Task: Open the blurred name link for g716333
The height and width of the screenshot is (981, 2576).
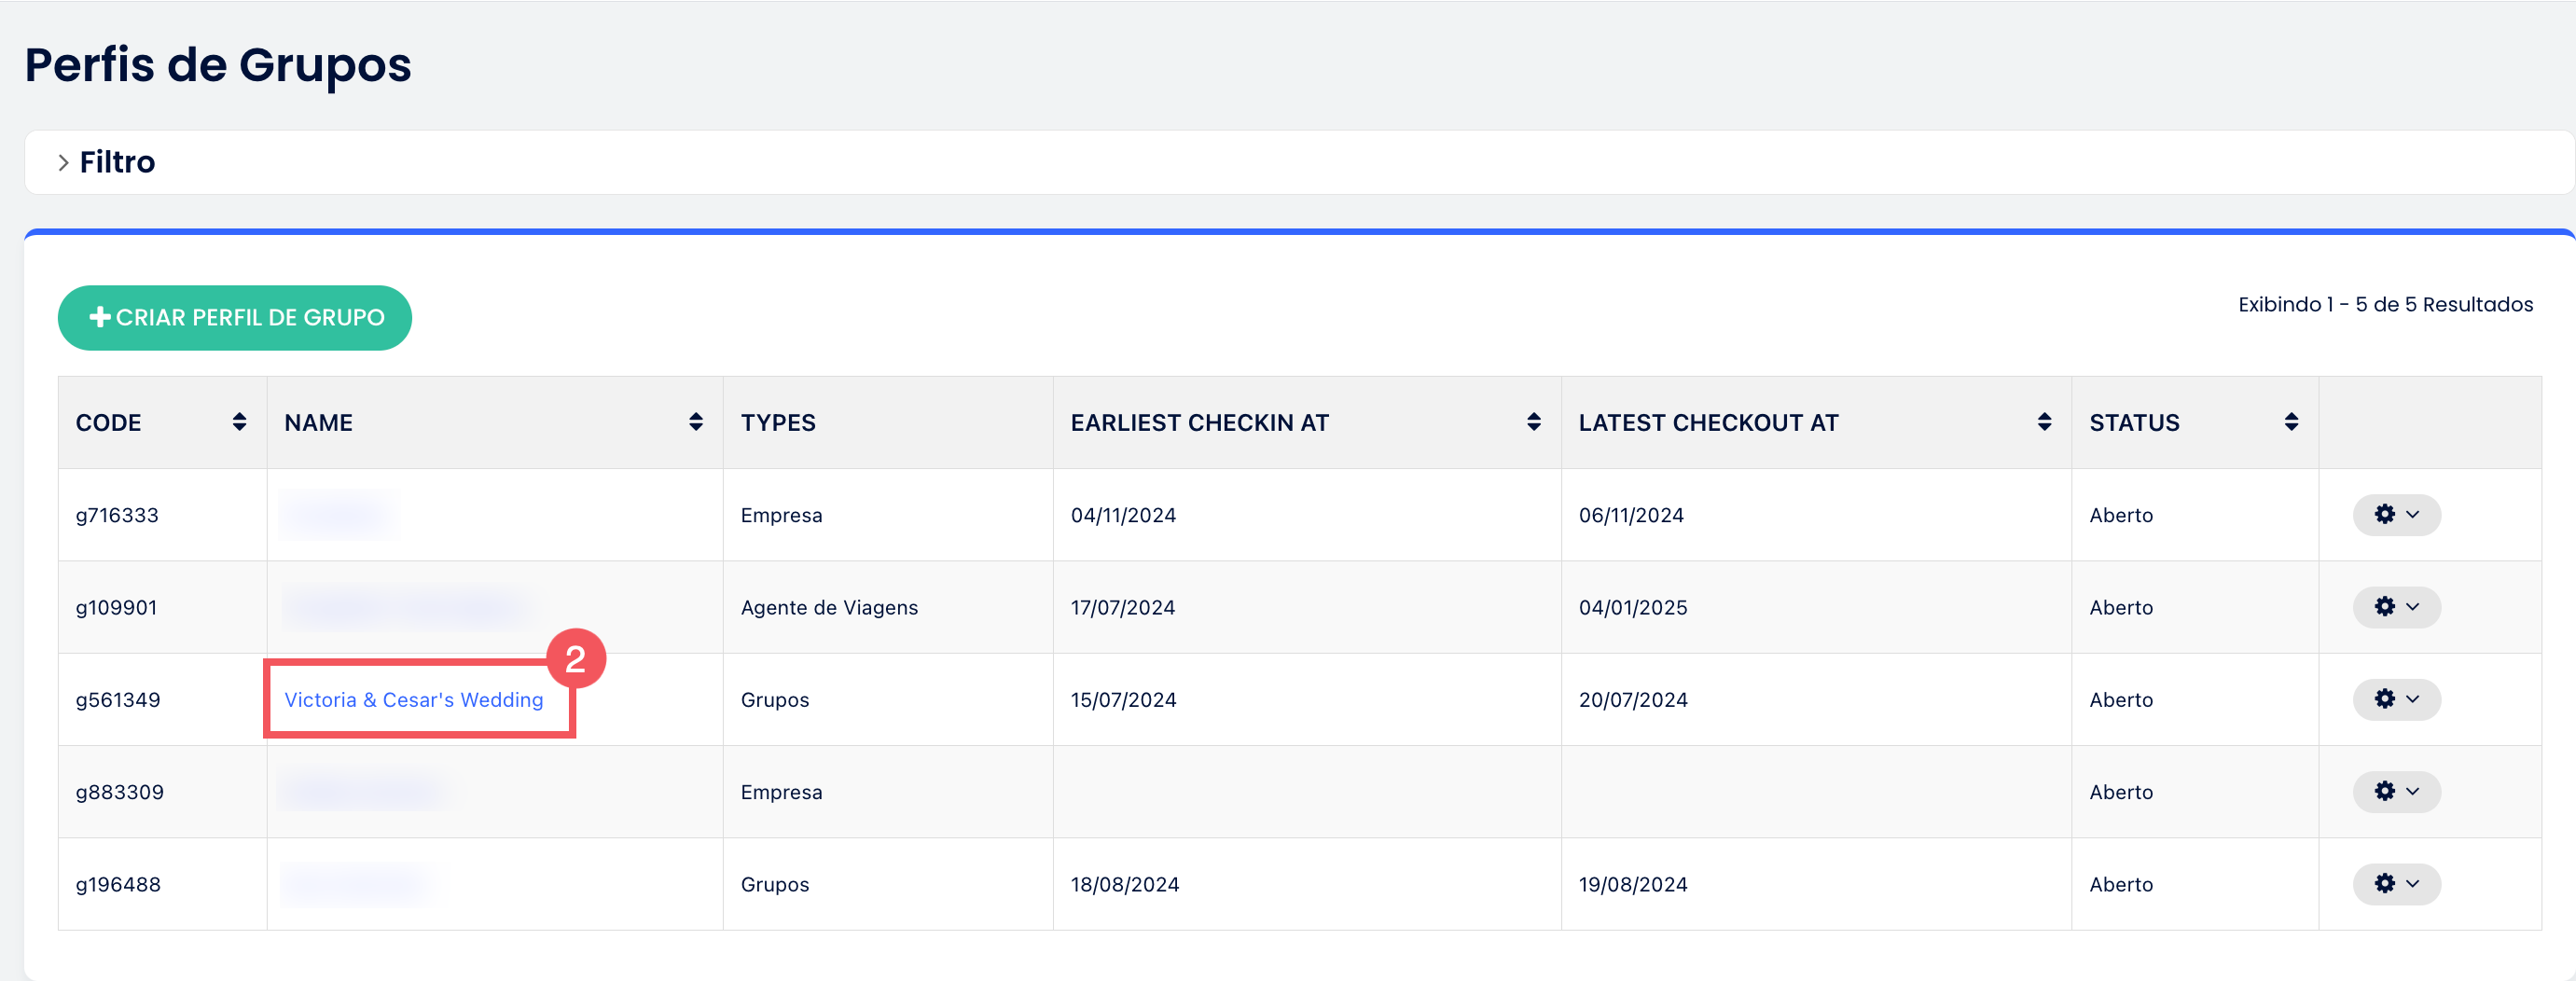Action: tap(337, 515)
